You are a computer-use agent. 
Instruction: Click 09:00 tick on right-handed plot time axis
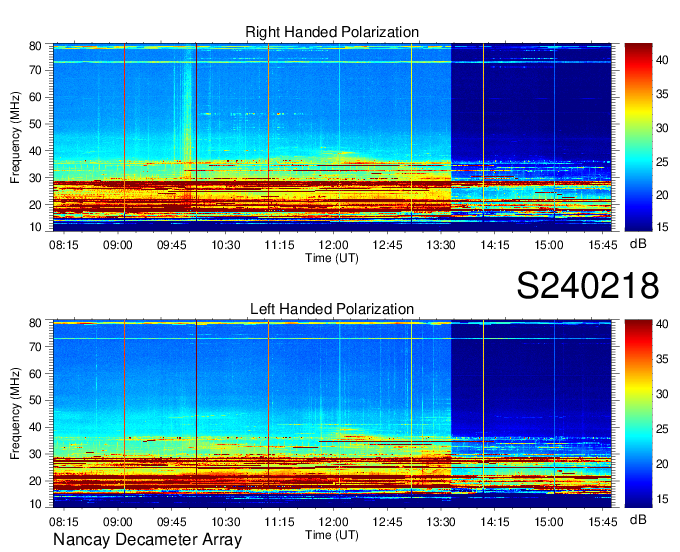coord(118,245)
